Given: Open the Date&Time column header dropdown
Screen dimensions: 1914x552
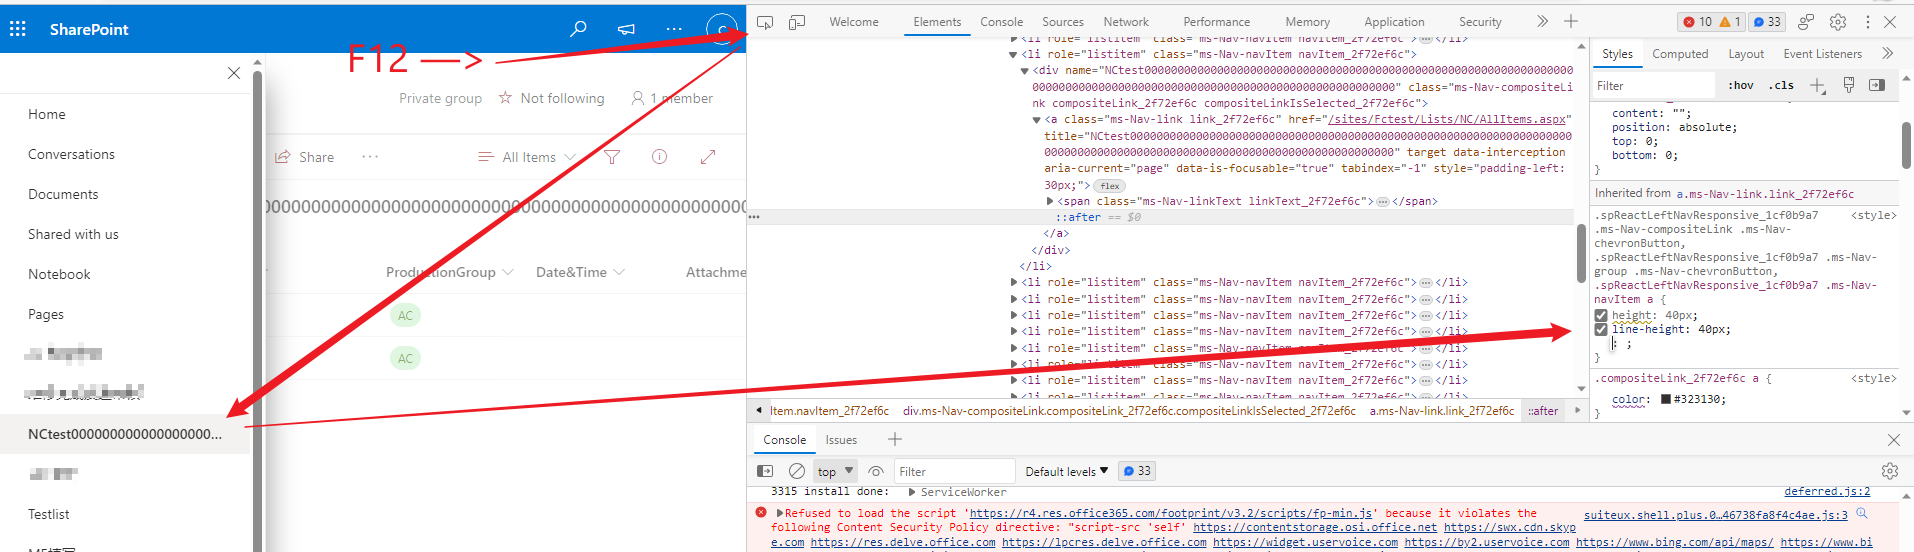Looking at the screenshot, I should (x=581, y=272).
